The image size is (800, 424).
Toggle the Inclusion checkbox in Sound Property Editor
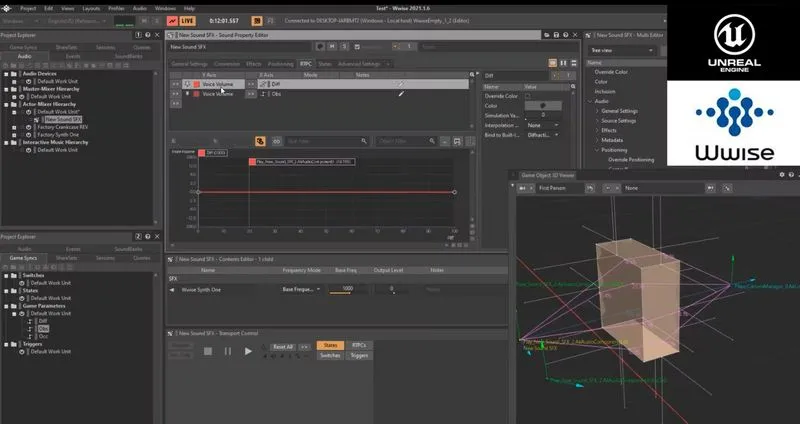pos(357,47)
